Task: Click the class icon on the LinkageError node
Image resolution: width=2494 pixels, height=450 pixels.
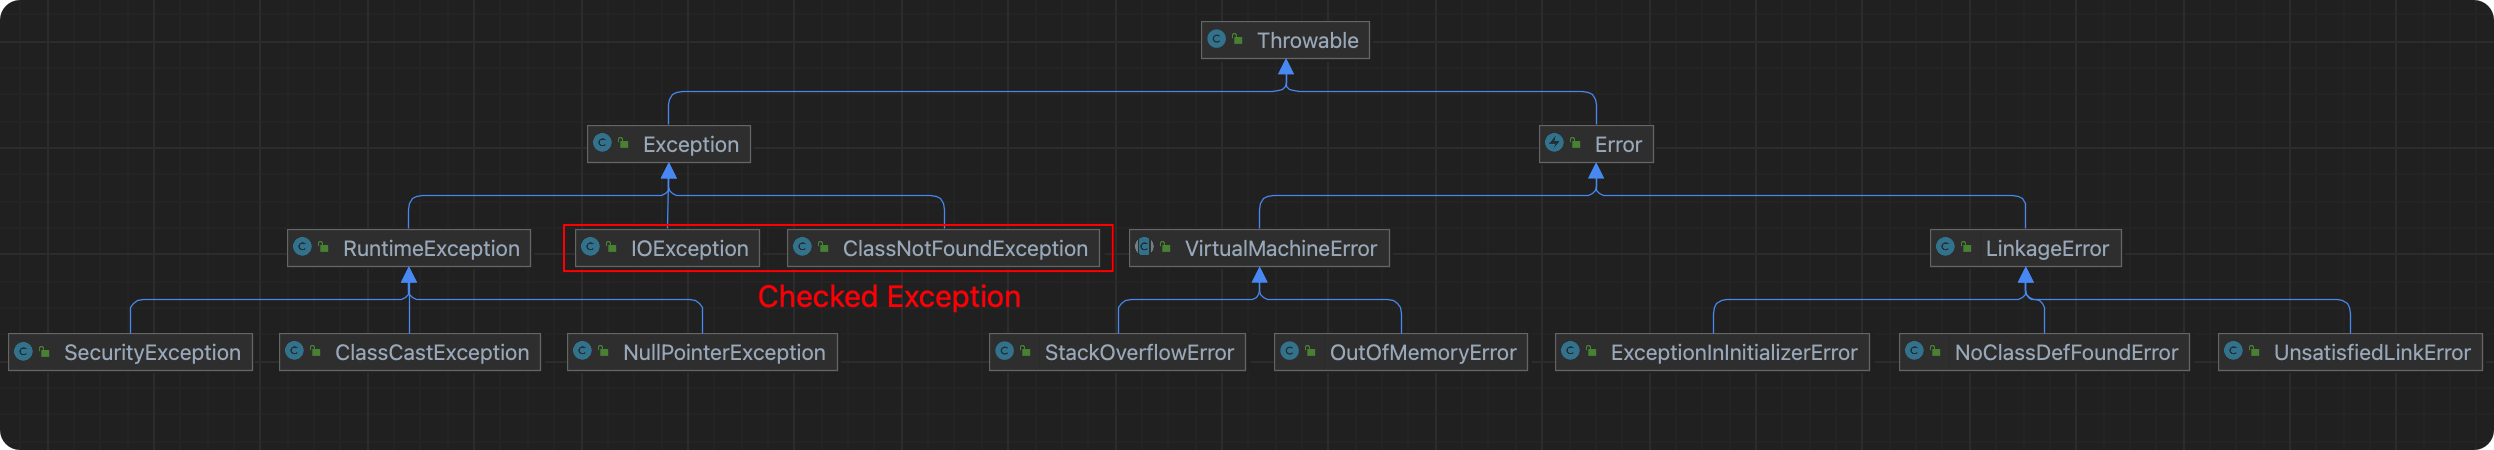Action: pos(1945,247)
